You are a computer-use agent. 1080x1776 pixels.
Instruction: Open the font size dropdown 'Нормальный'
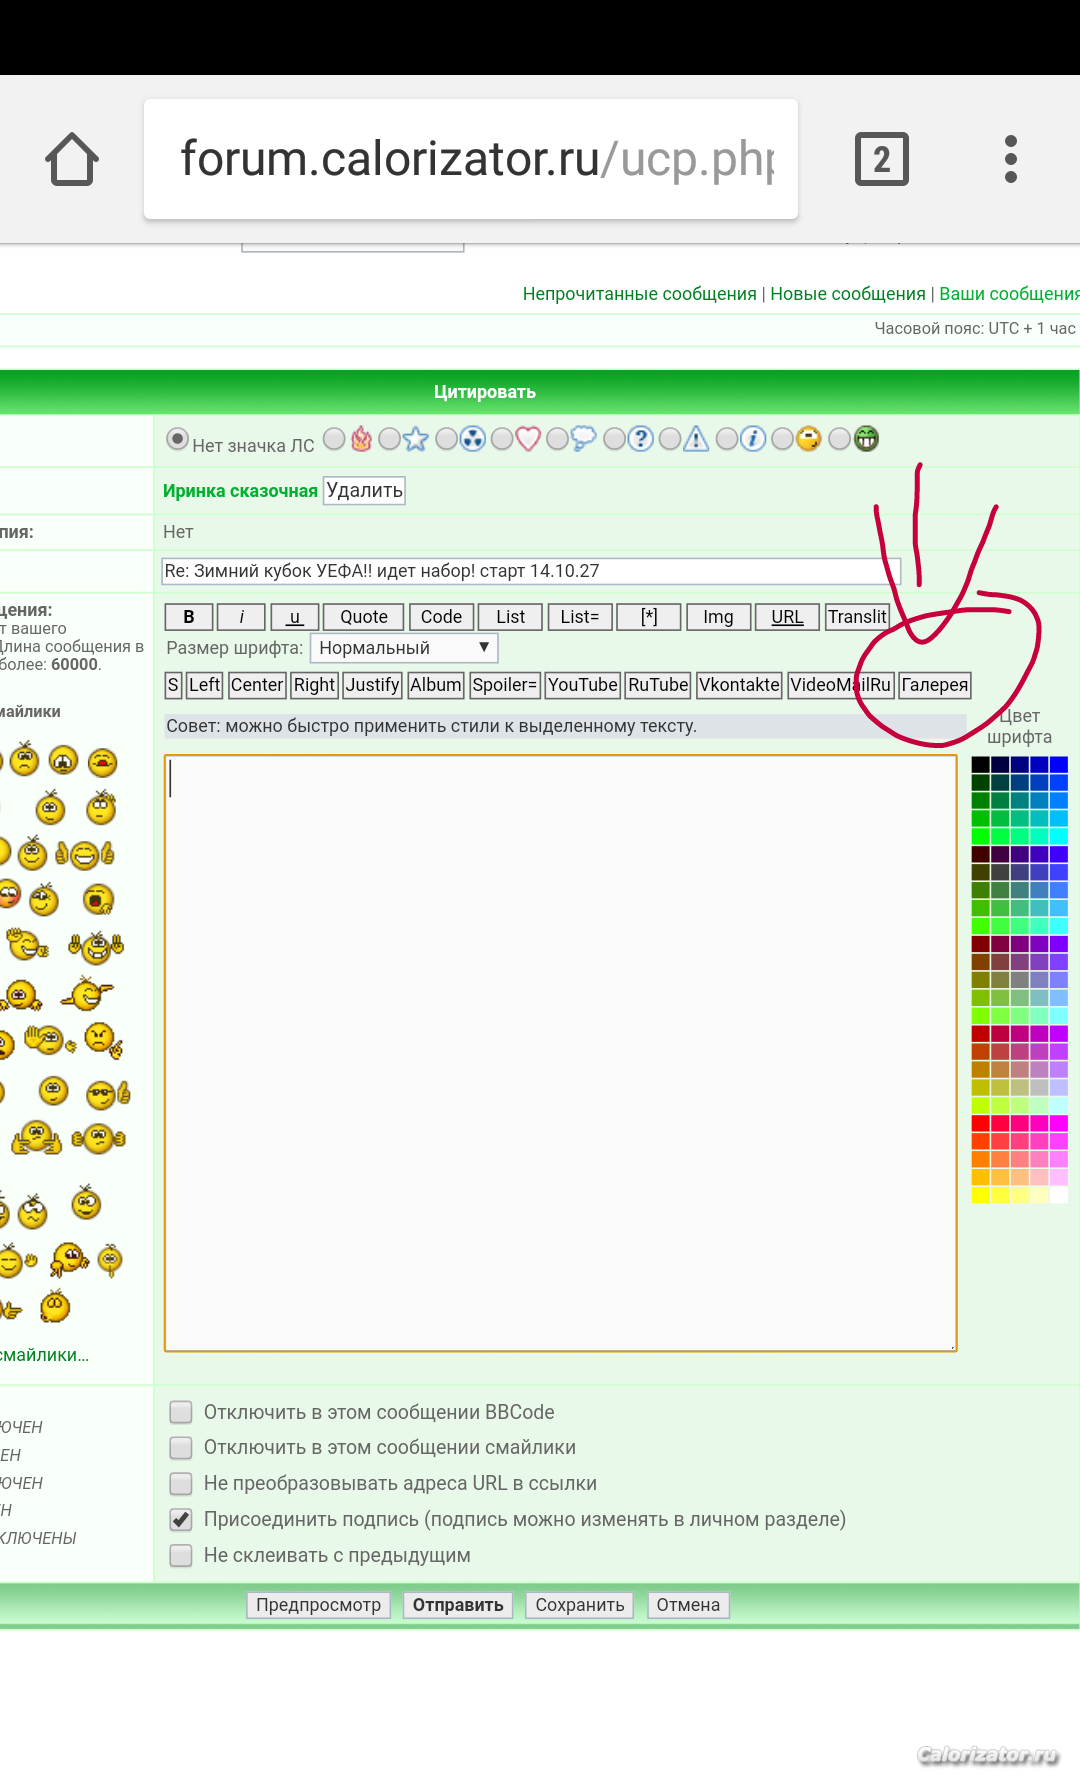point(403,648)
